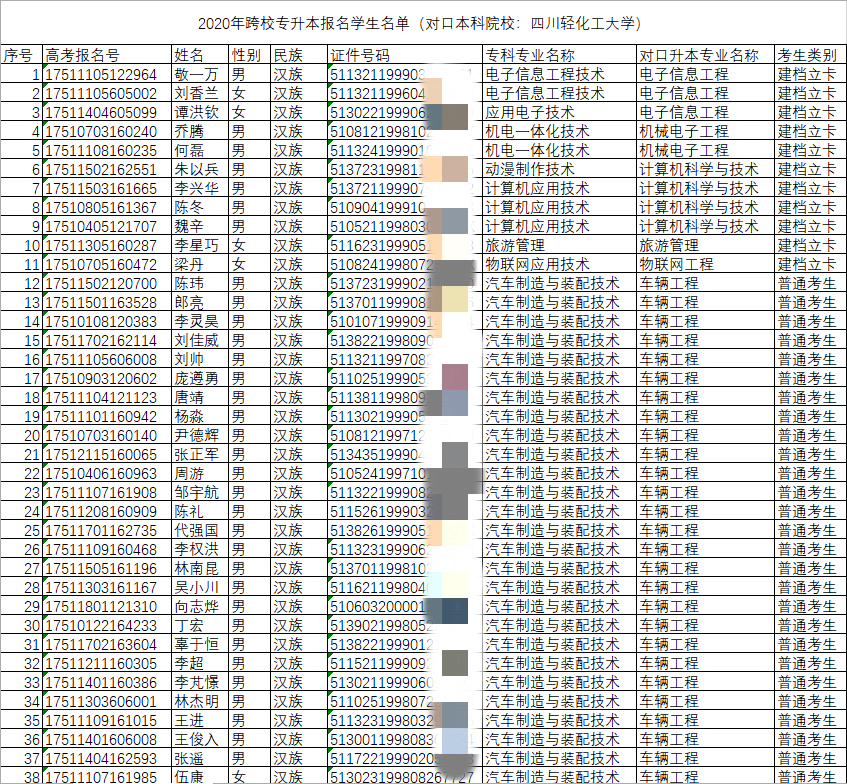The image size is (847, 784).
Task: Select the 考生类别 header cell
Action: 808,55
